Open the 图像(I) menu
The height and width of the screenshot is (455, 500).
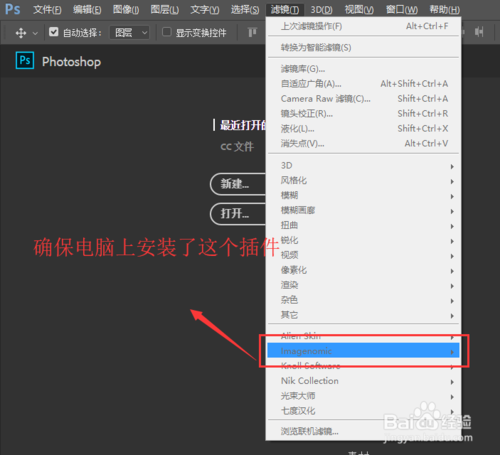click(126, 10)
